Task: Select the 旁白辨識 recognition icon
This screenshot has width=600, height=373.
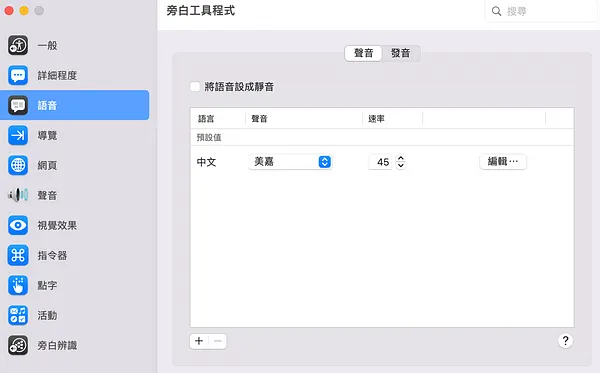Action: tap(18, 345)
